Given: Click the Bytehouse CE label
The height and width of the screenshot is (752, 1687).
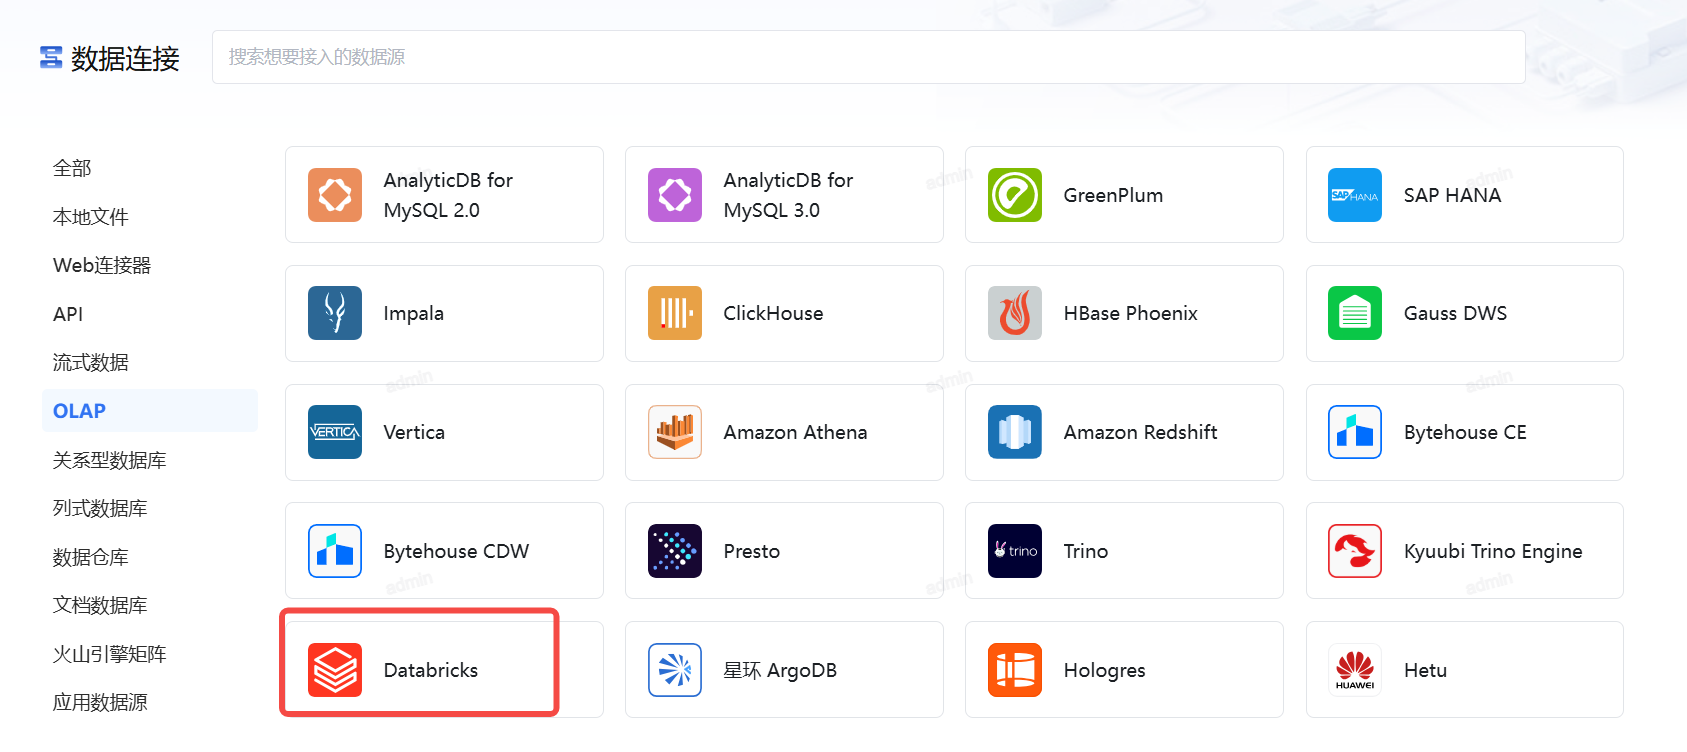Looking at the screenshot, I should [1465, 432].
